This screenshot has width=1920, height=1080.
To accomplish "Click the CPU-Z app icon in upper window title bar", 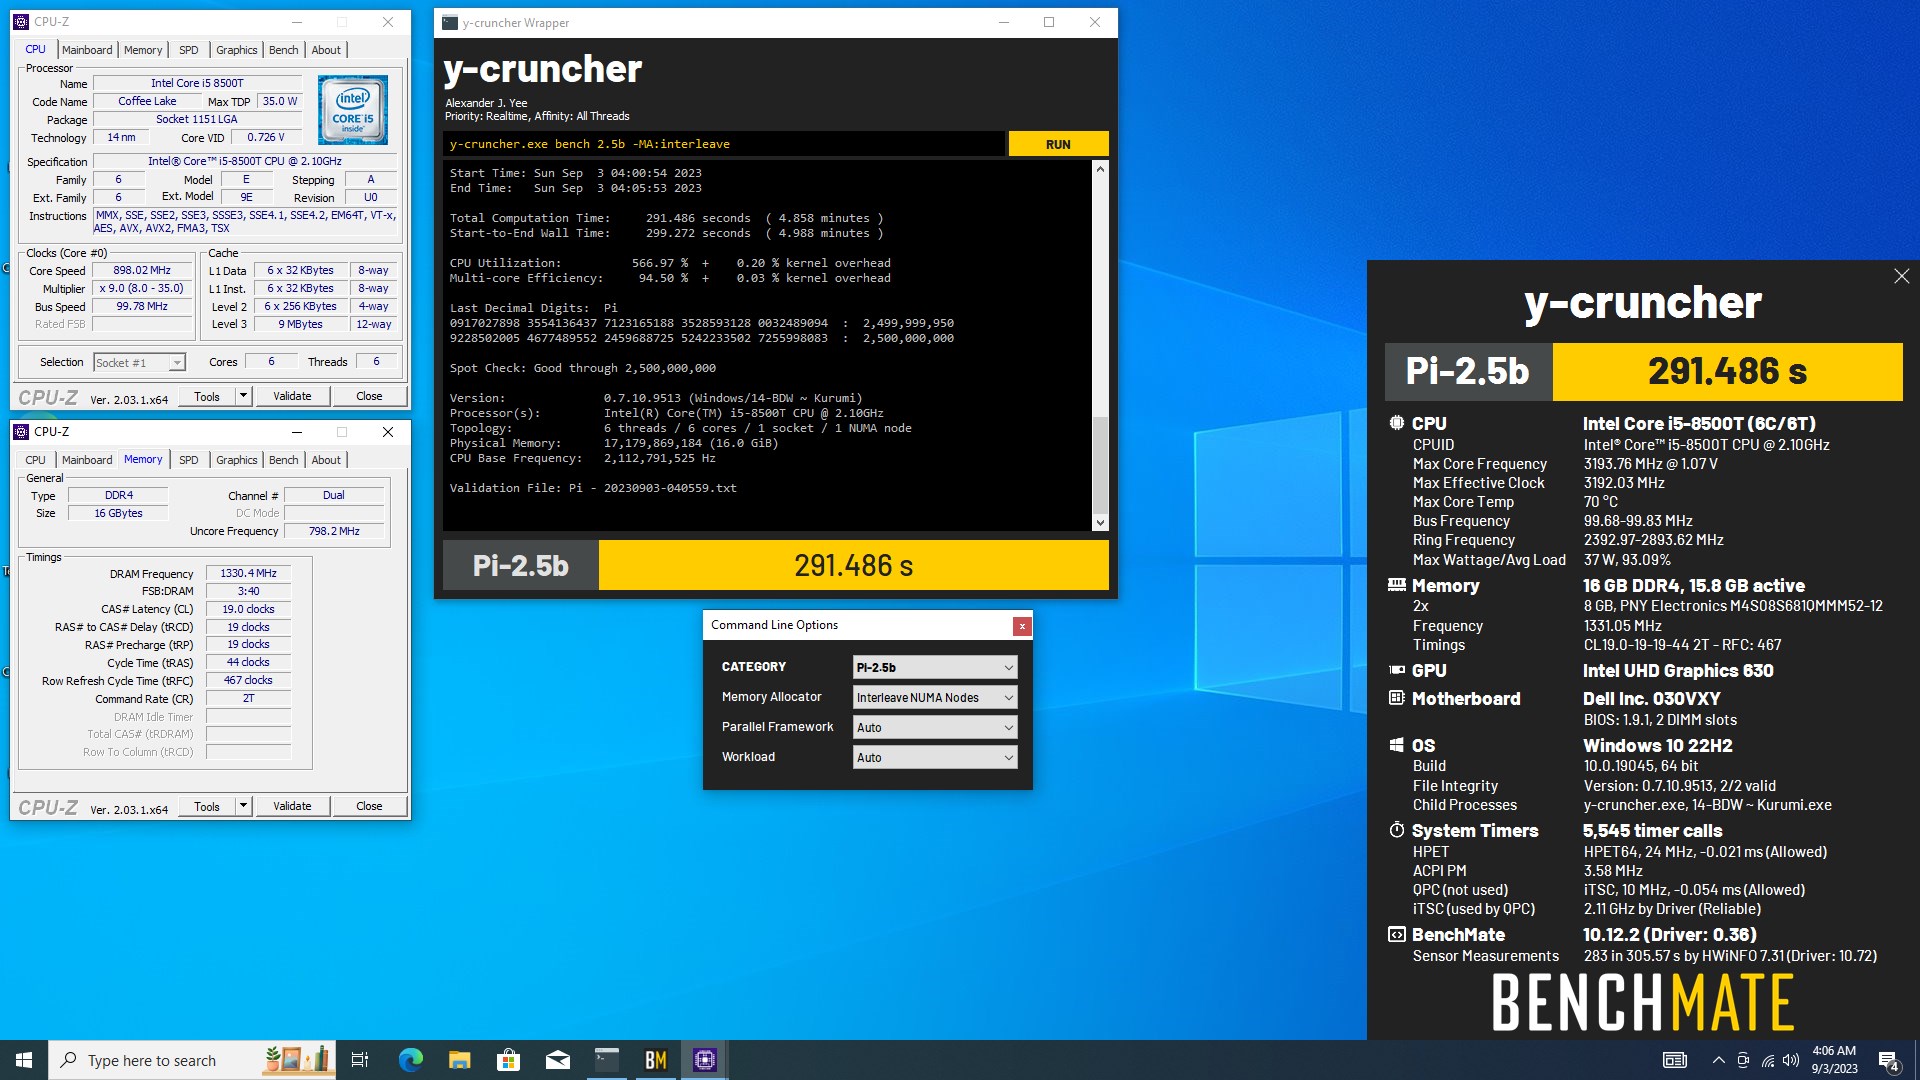I will click(21, 22).
